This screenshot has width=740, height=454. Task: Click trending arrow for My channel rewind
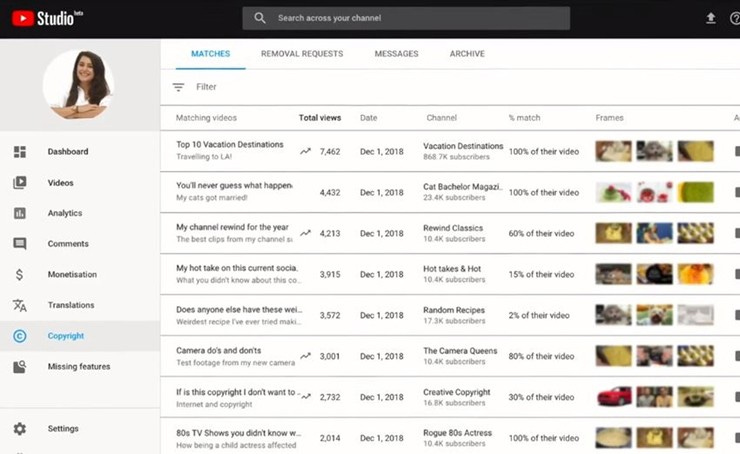(x=305, y=233)
